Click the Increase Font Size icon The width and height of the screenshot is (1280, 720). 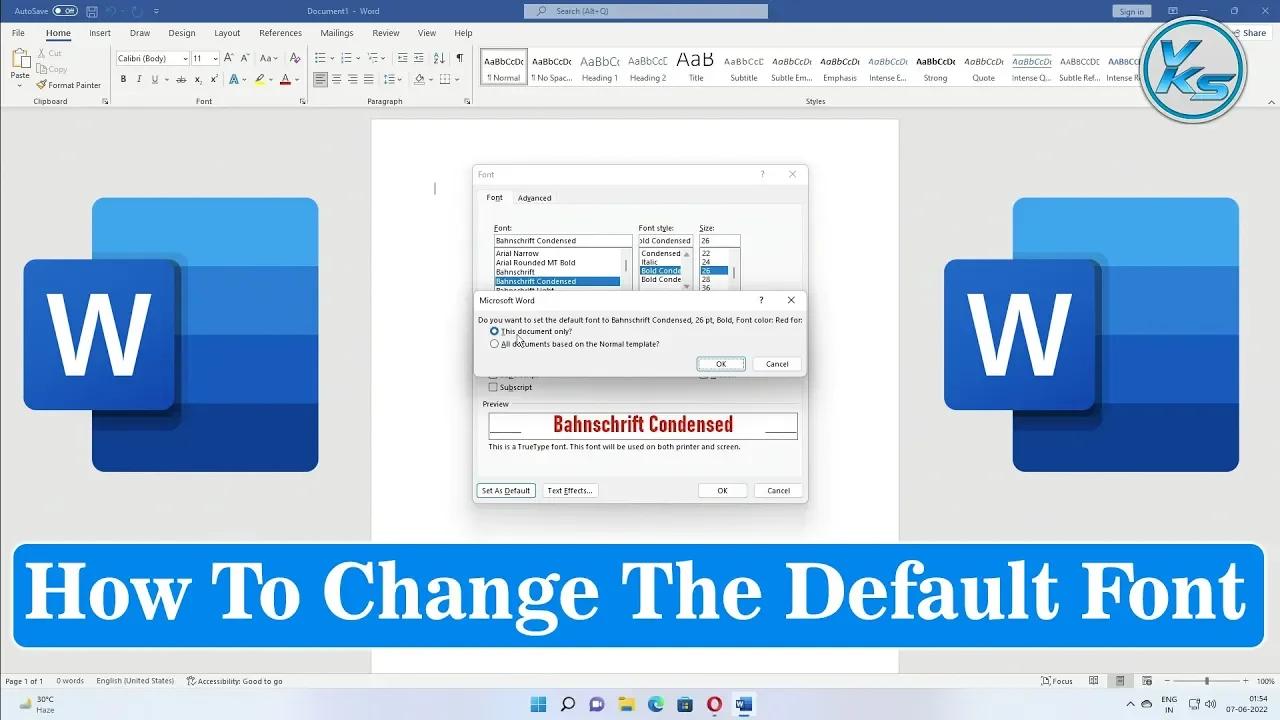coord(229,58)
